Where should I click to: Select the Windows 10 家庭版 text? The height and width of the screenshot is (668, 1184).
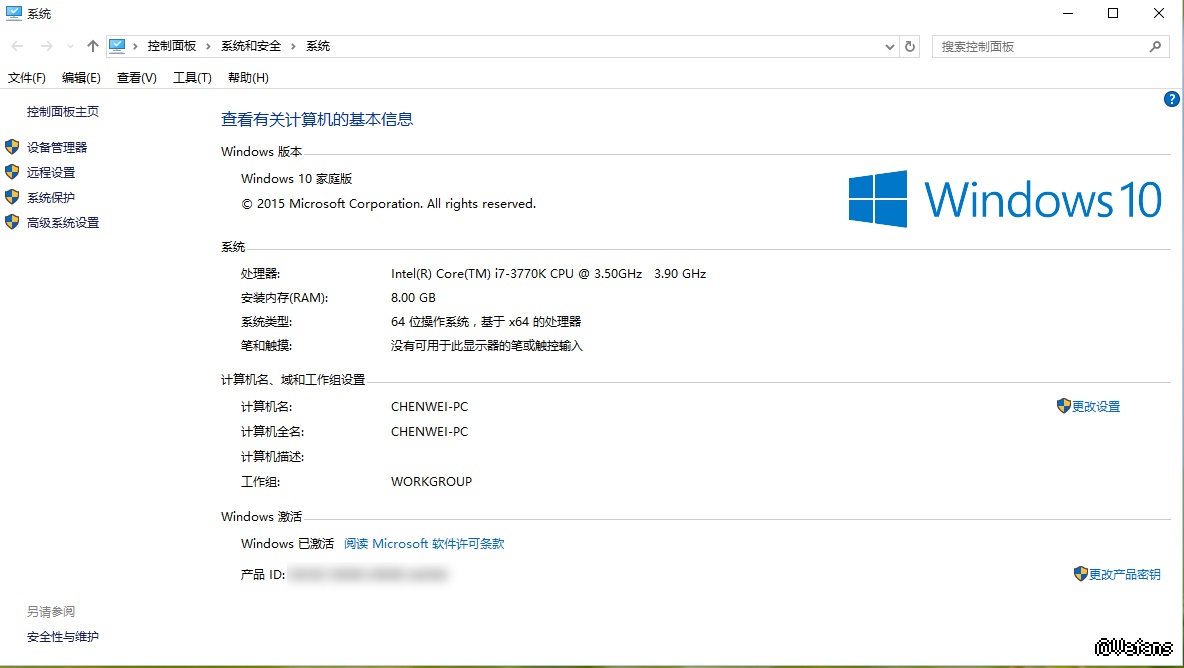297,179
